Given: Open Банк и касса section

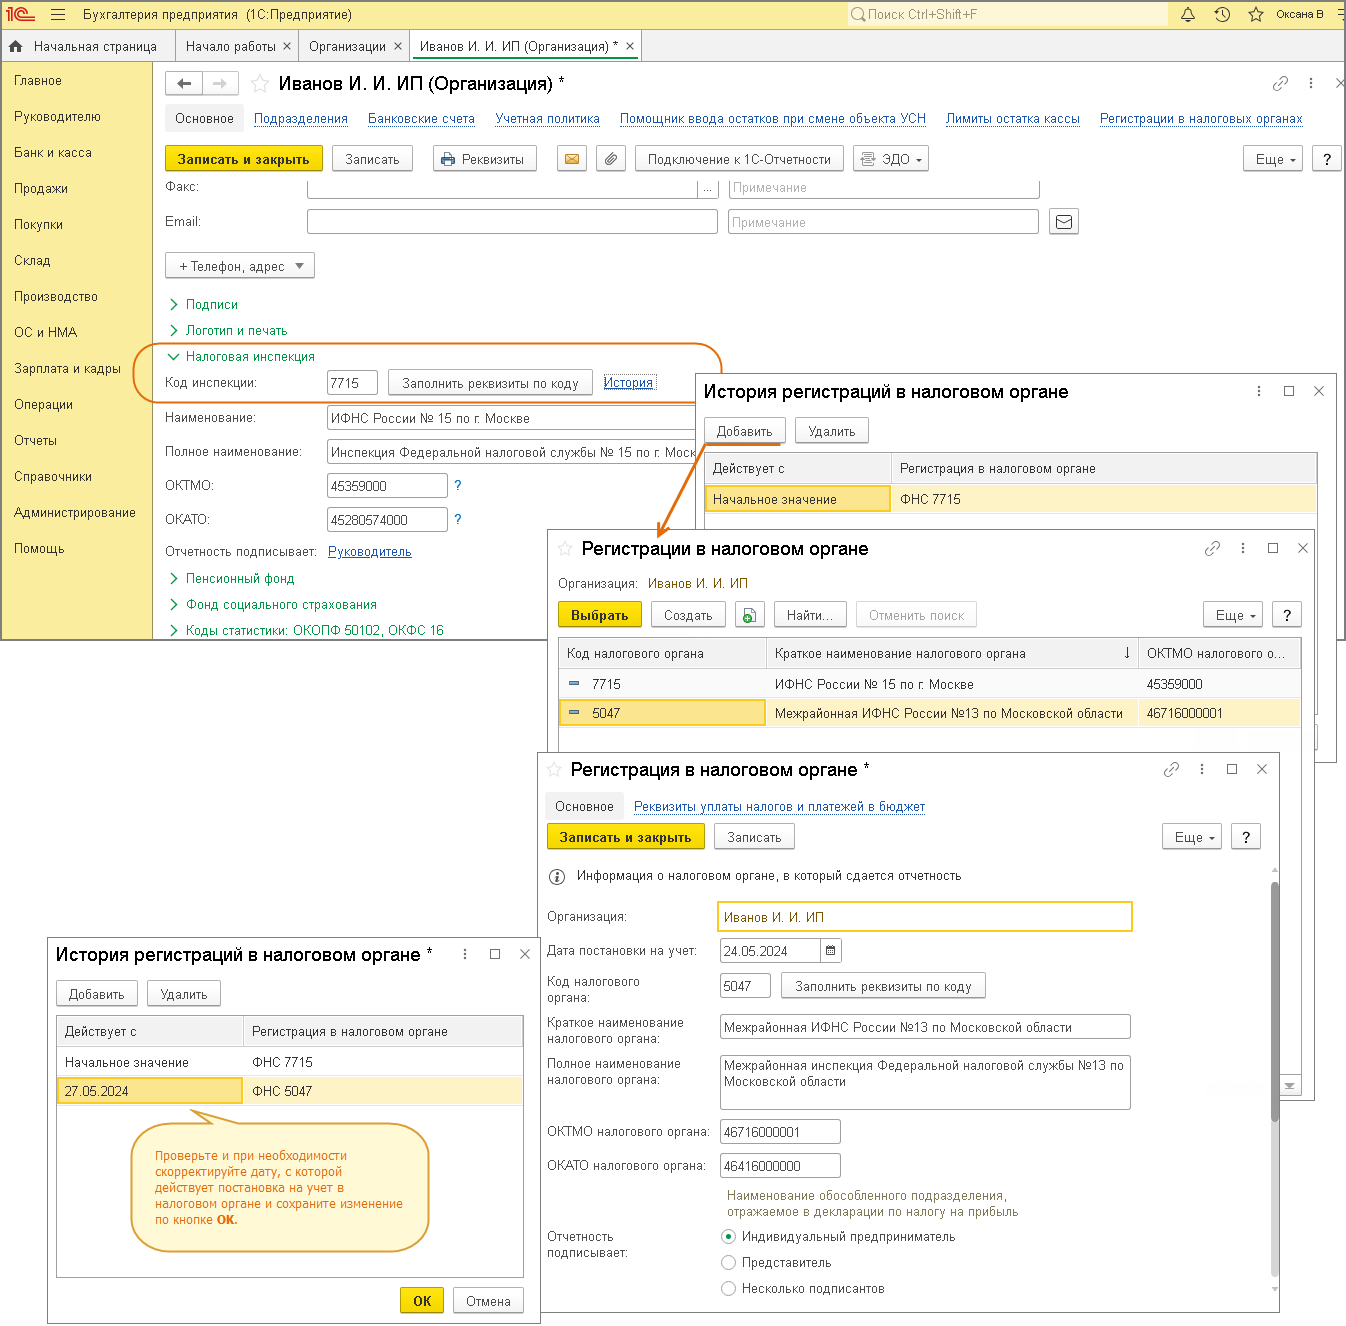Looking at the screenshot, I should point(53,152).
